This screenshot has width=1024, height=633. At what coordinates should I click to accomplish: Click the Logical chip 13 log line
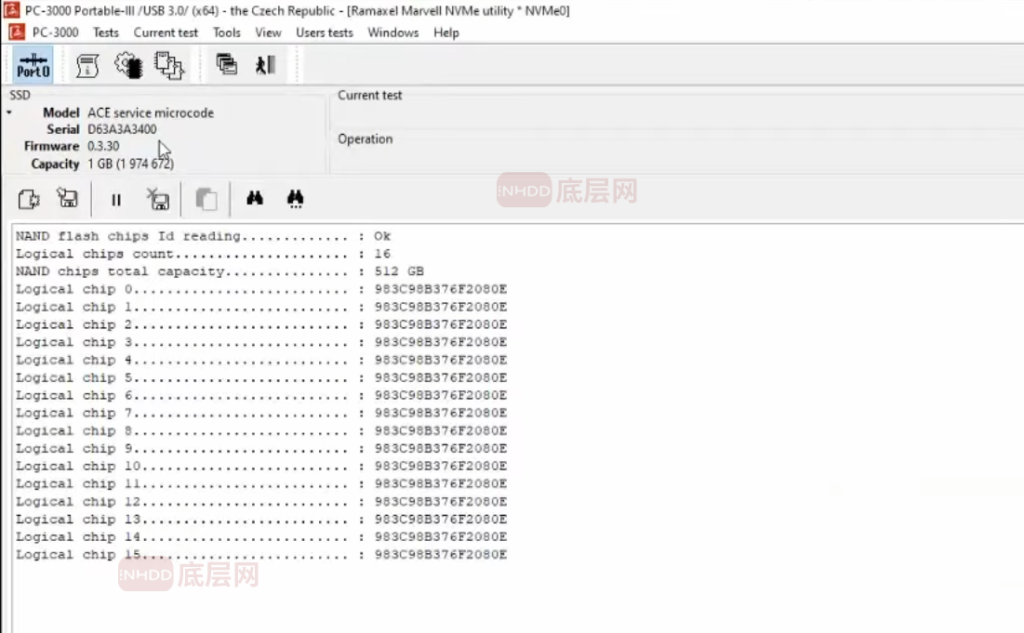pos(261,519)
